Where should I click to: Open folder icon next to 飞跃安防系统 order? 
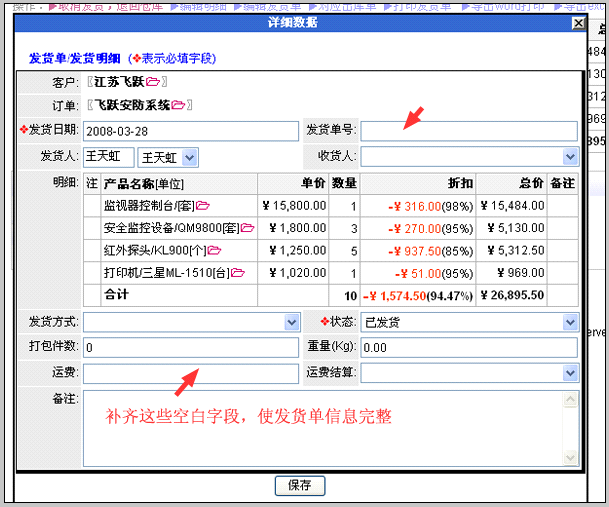178,105
